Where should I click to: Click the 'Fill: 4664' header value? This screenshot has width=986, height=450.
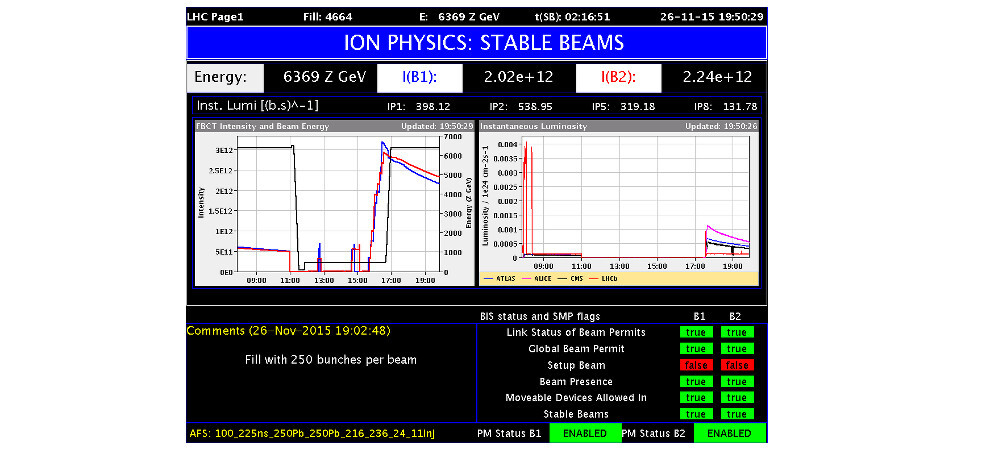coord(330,17)
